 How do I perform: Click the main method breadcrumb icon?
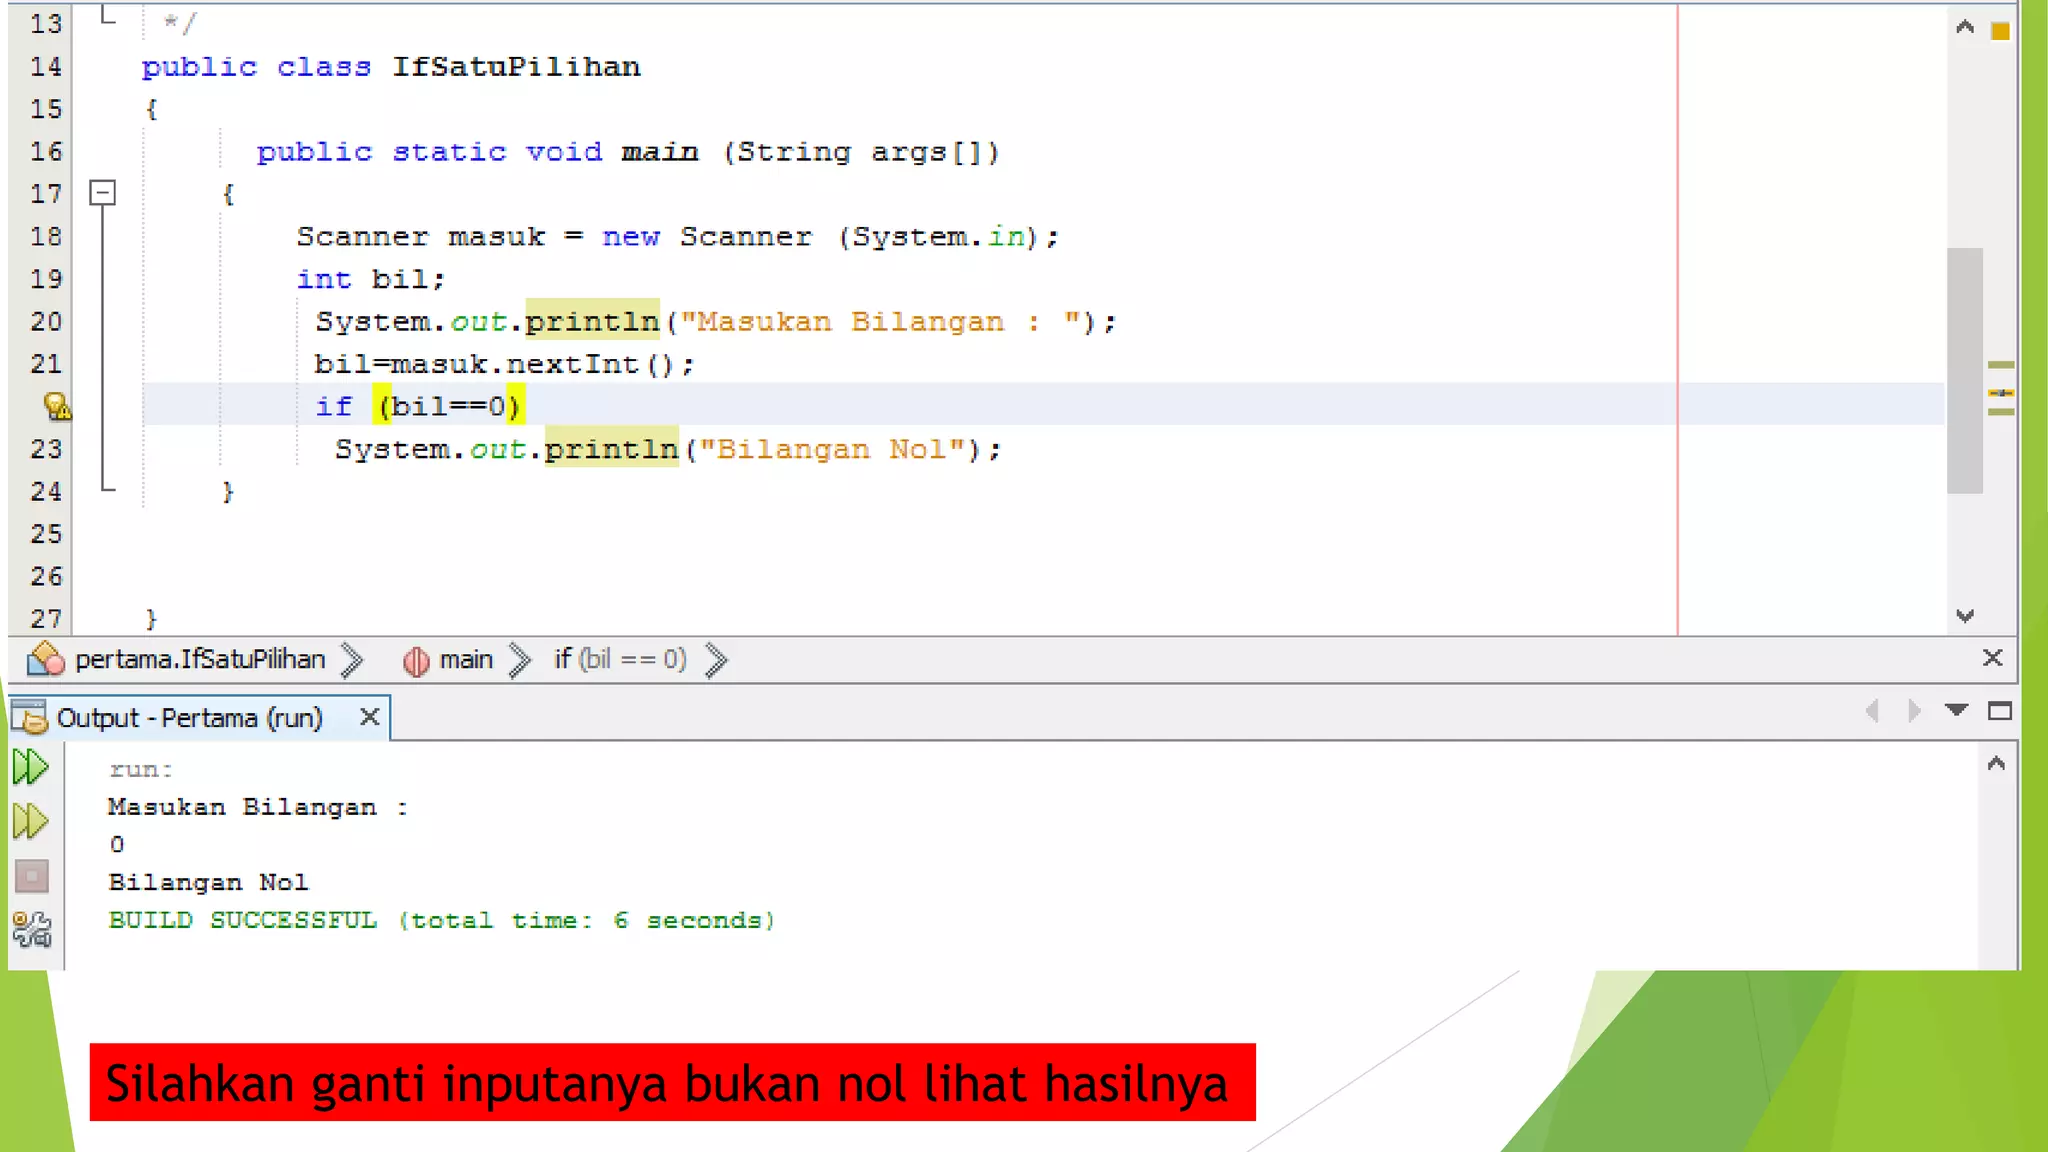click(416, 660)
